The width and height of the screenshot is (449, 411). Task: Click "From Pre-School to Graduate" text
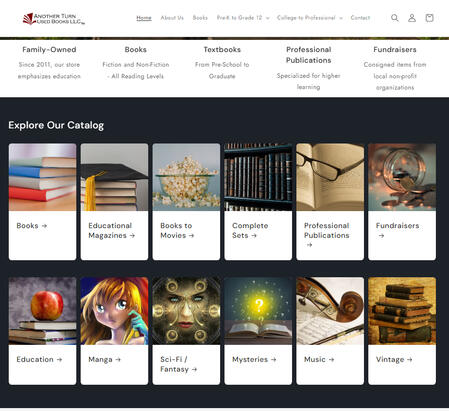click(222, 70)
